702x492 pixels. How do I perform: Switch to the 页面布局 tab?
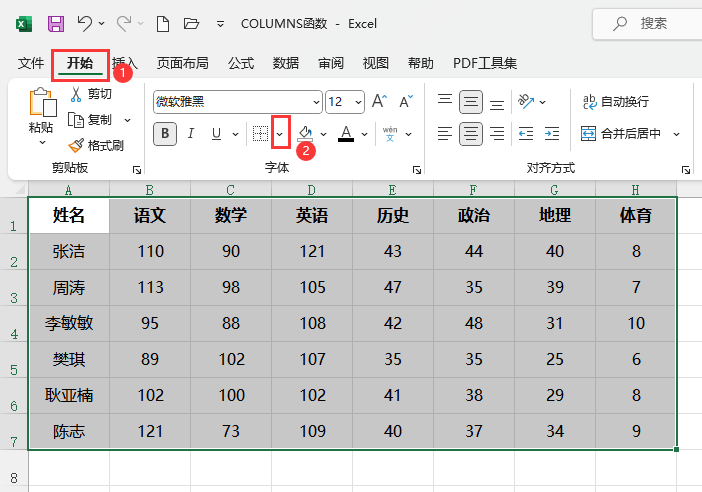coord(182,63)
